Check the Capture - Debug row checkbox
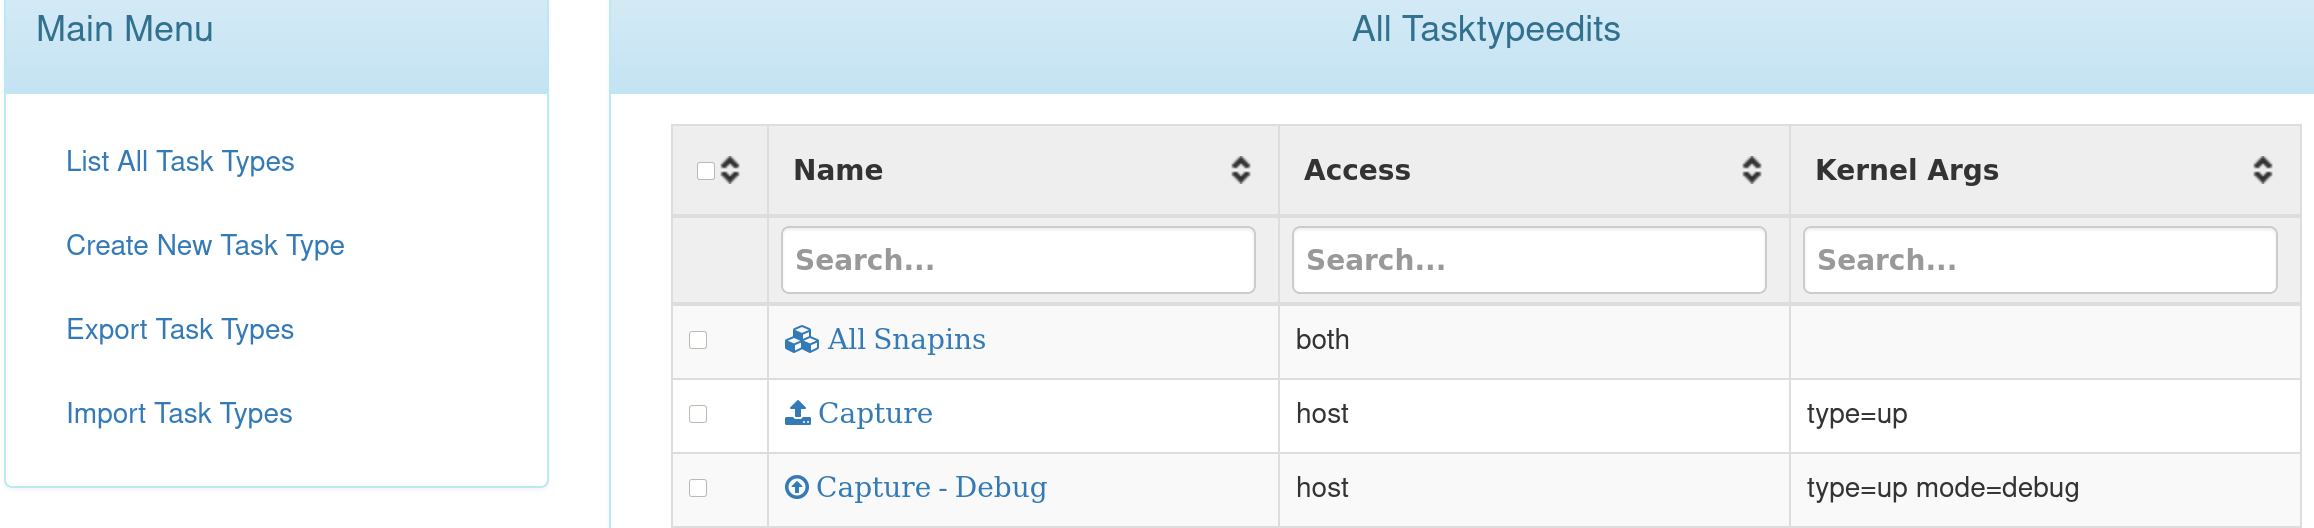Image resolution: width=2314 pixels, height=528 pixels. (x=698, y=488)
